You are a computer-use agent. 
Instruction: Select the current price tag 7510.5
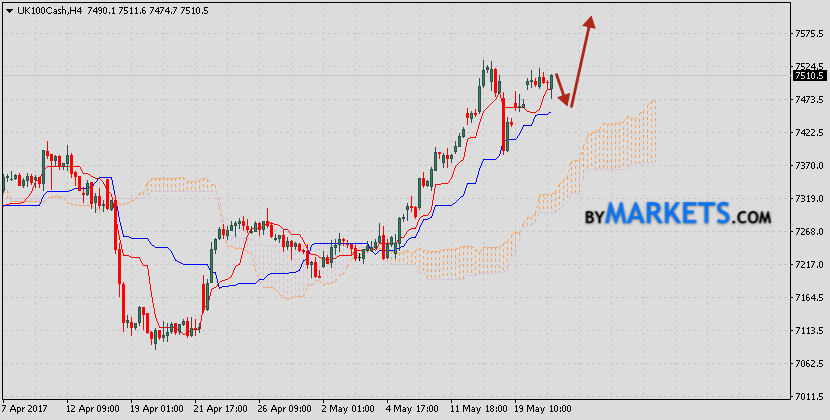point(808,75)
